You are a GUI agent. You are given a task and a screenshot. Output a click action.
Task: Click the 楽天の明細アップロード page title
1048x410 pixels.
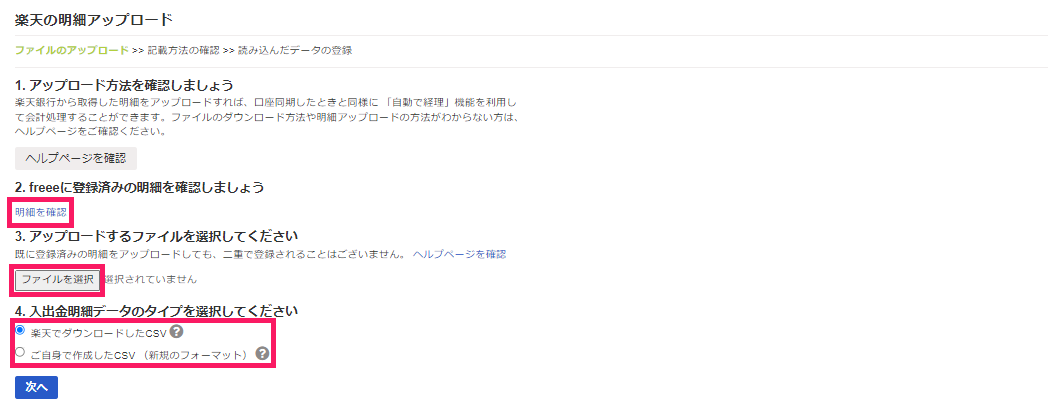pyautogui.click(x=94, y=19)
